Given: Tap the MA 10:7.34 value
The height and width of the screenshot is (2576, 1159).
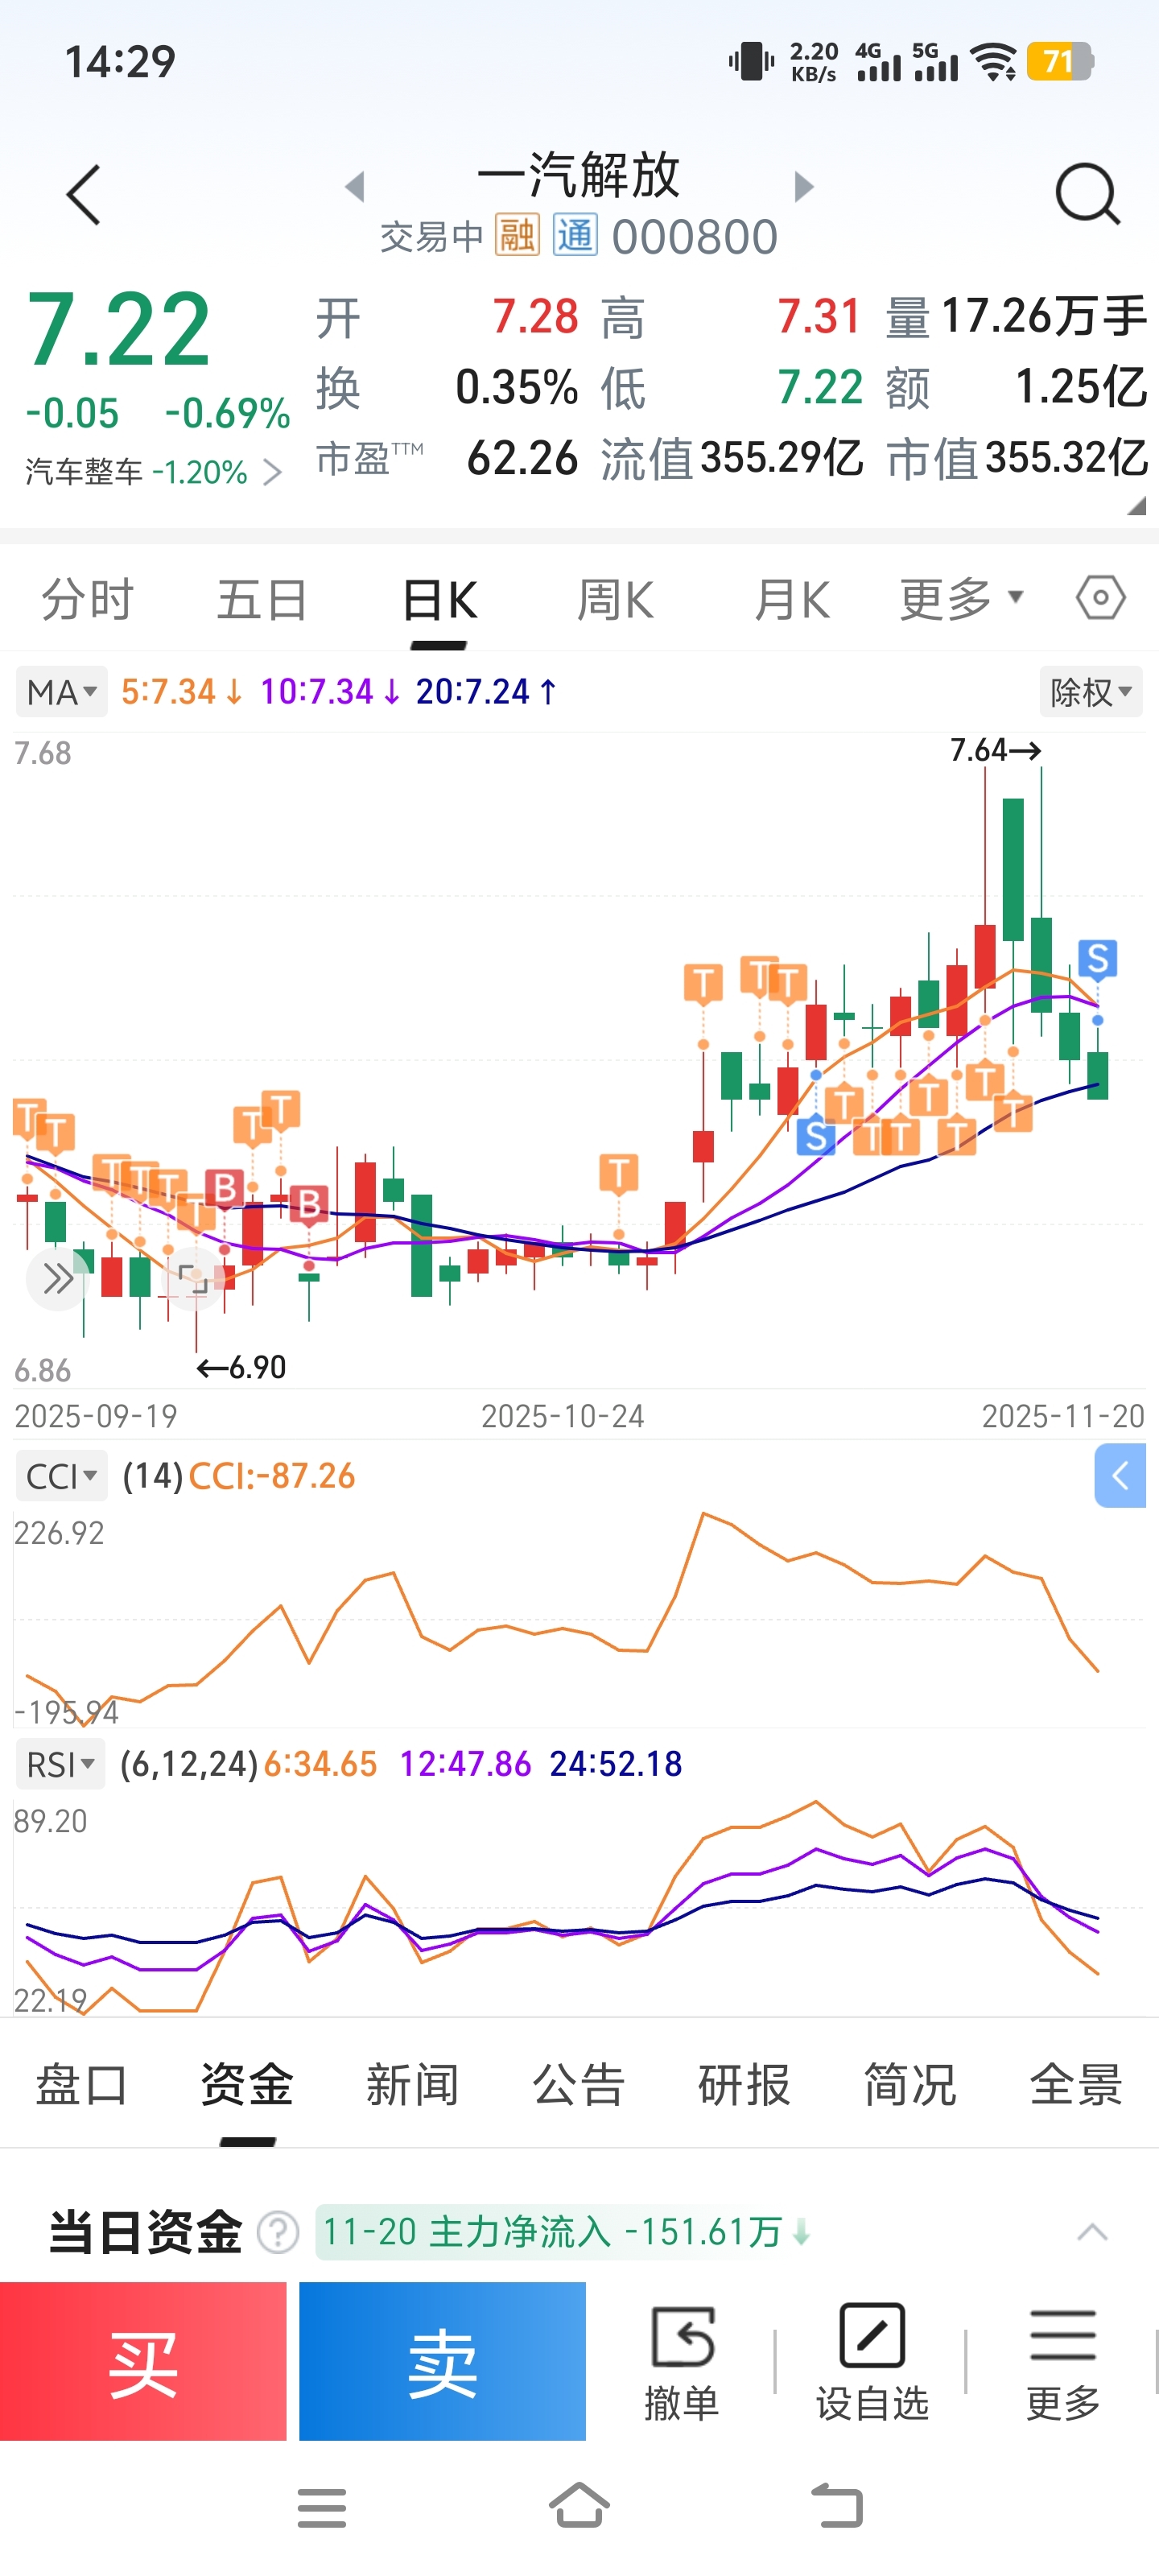Looking at the screenshot, I should (x=331, y=691).
